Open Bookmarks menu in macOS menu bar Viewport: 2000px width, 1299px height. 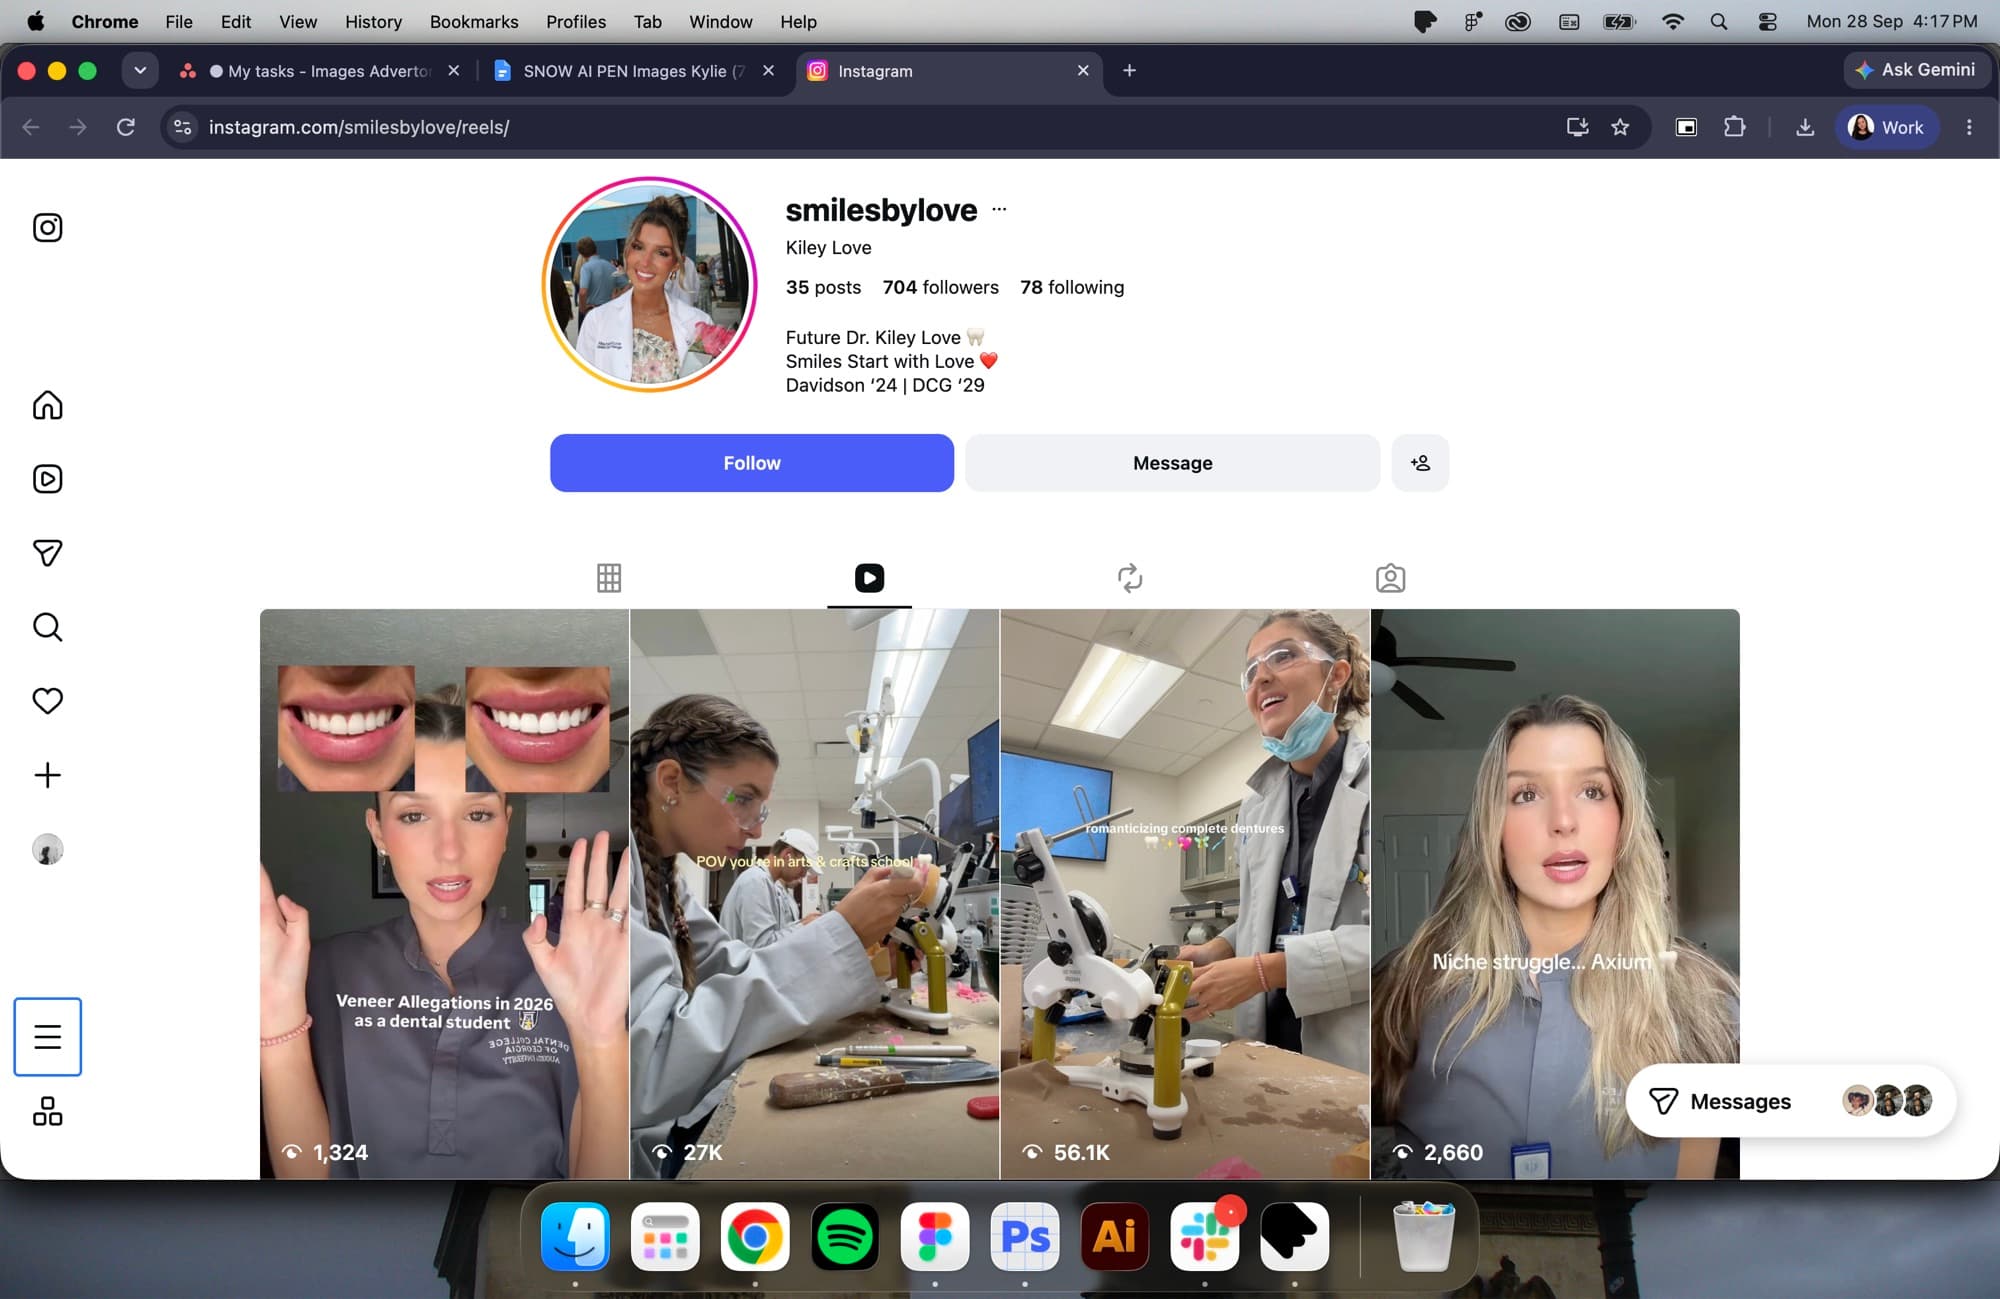474,21
